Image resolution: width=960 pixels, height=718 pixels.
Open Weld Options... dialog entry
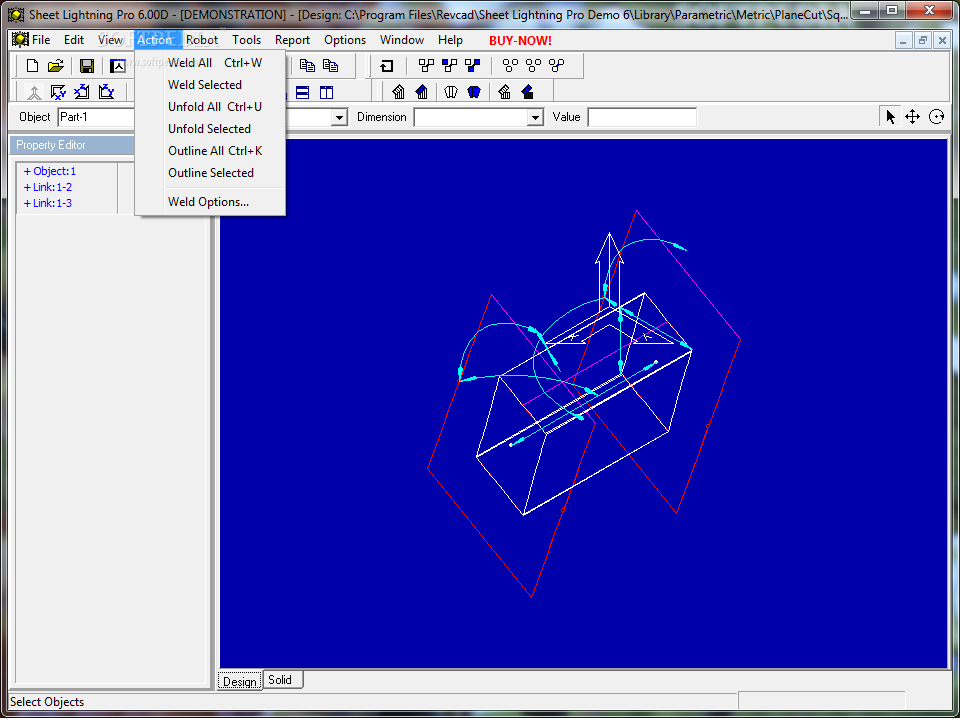coord(210,202)
